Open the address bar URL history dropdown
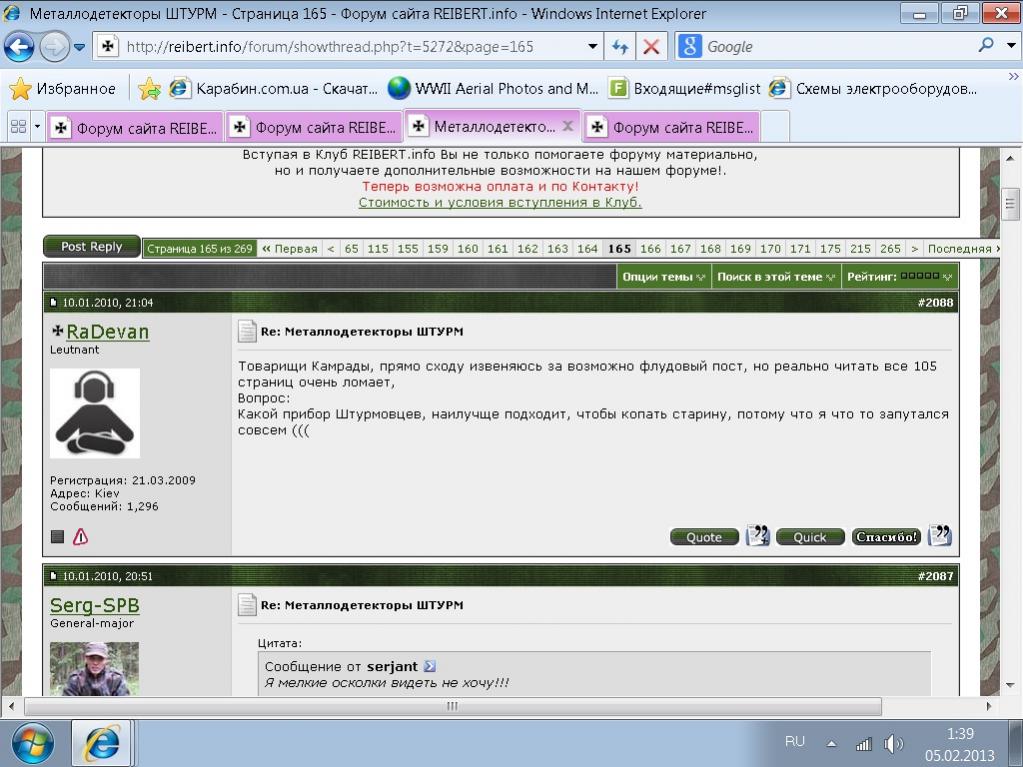 593,47
